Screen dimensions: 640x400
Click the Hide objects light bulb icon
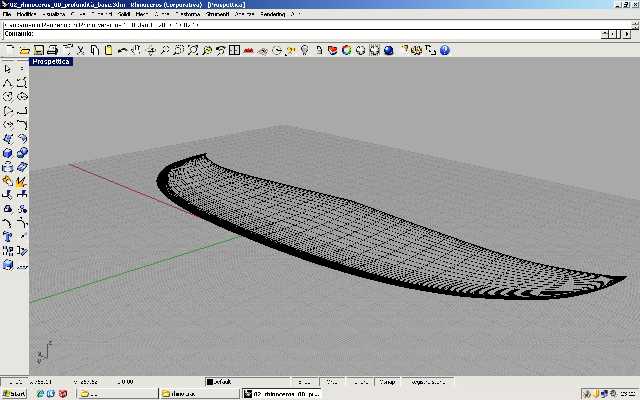click(304, 49)
